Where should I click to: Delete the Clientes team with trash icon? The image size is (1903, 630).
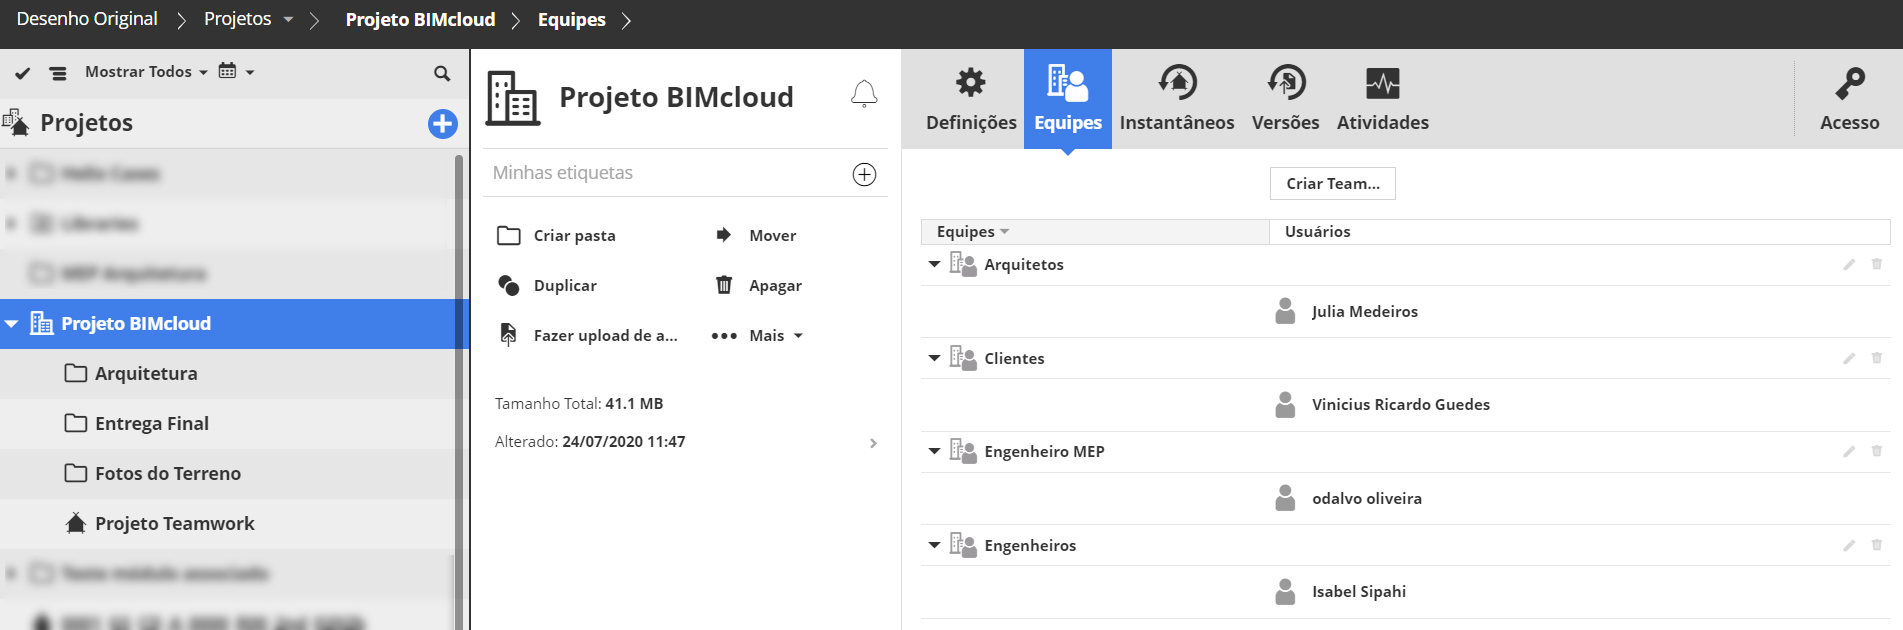[x=1877, y=358]
